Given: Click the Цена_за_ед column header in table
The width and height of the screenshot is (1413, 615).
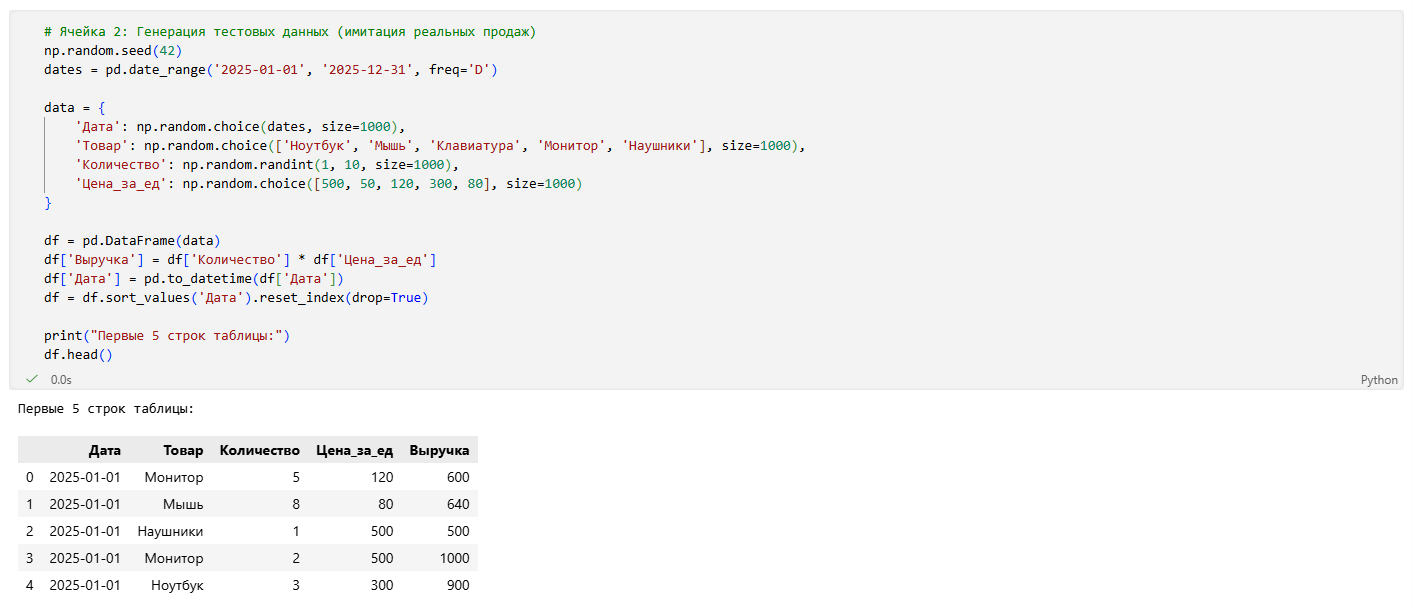Looking at the screenshot, I should click(354, 450).
